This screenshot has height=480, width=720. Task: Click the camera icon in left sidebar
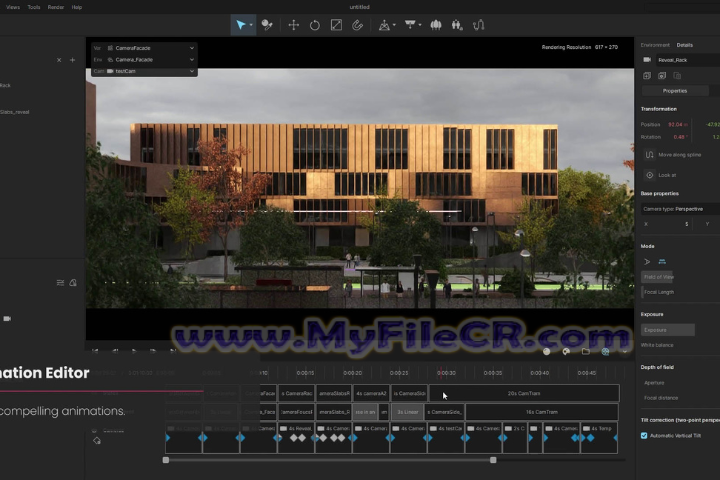click(7, 318)
